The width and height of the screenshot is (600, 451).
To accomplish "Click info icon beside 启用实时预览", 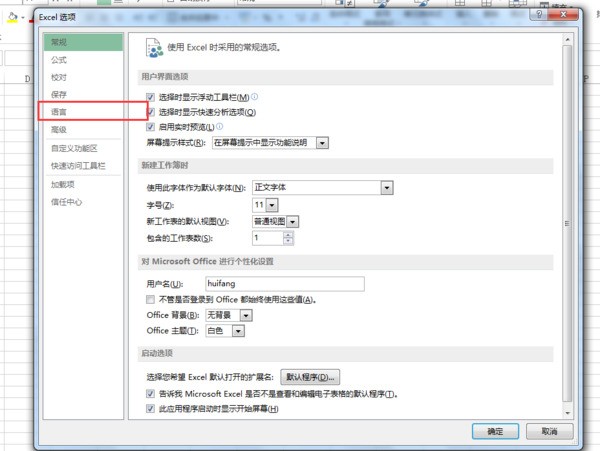I will click(219, 127).
